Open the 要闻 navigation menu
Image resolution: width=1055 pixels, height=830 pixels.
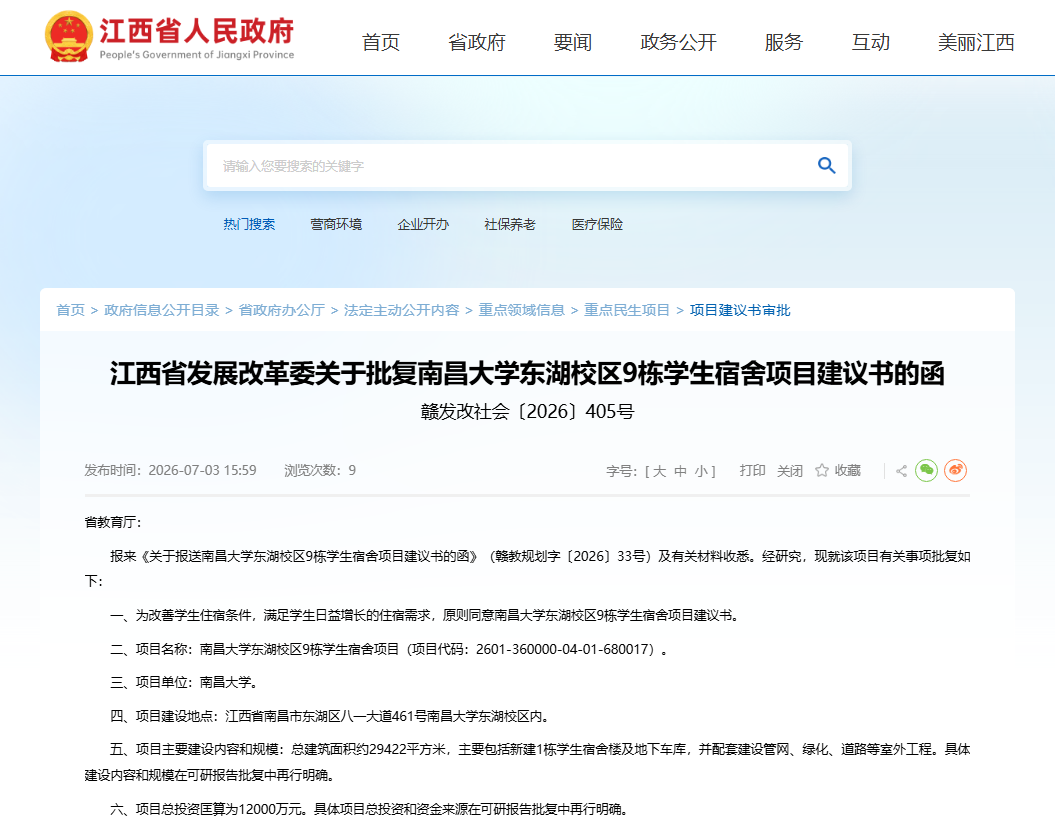[x=573, y=42]
